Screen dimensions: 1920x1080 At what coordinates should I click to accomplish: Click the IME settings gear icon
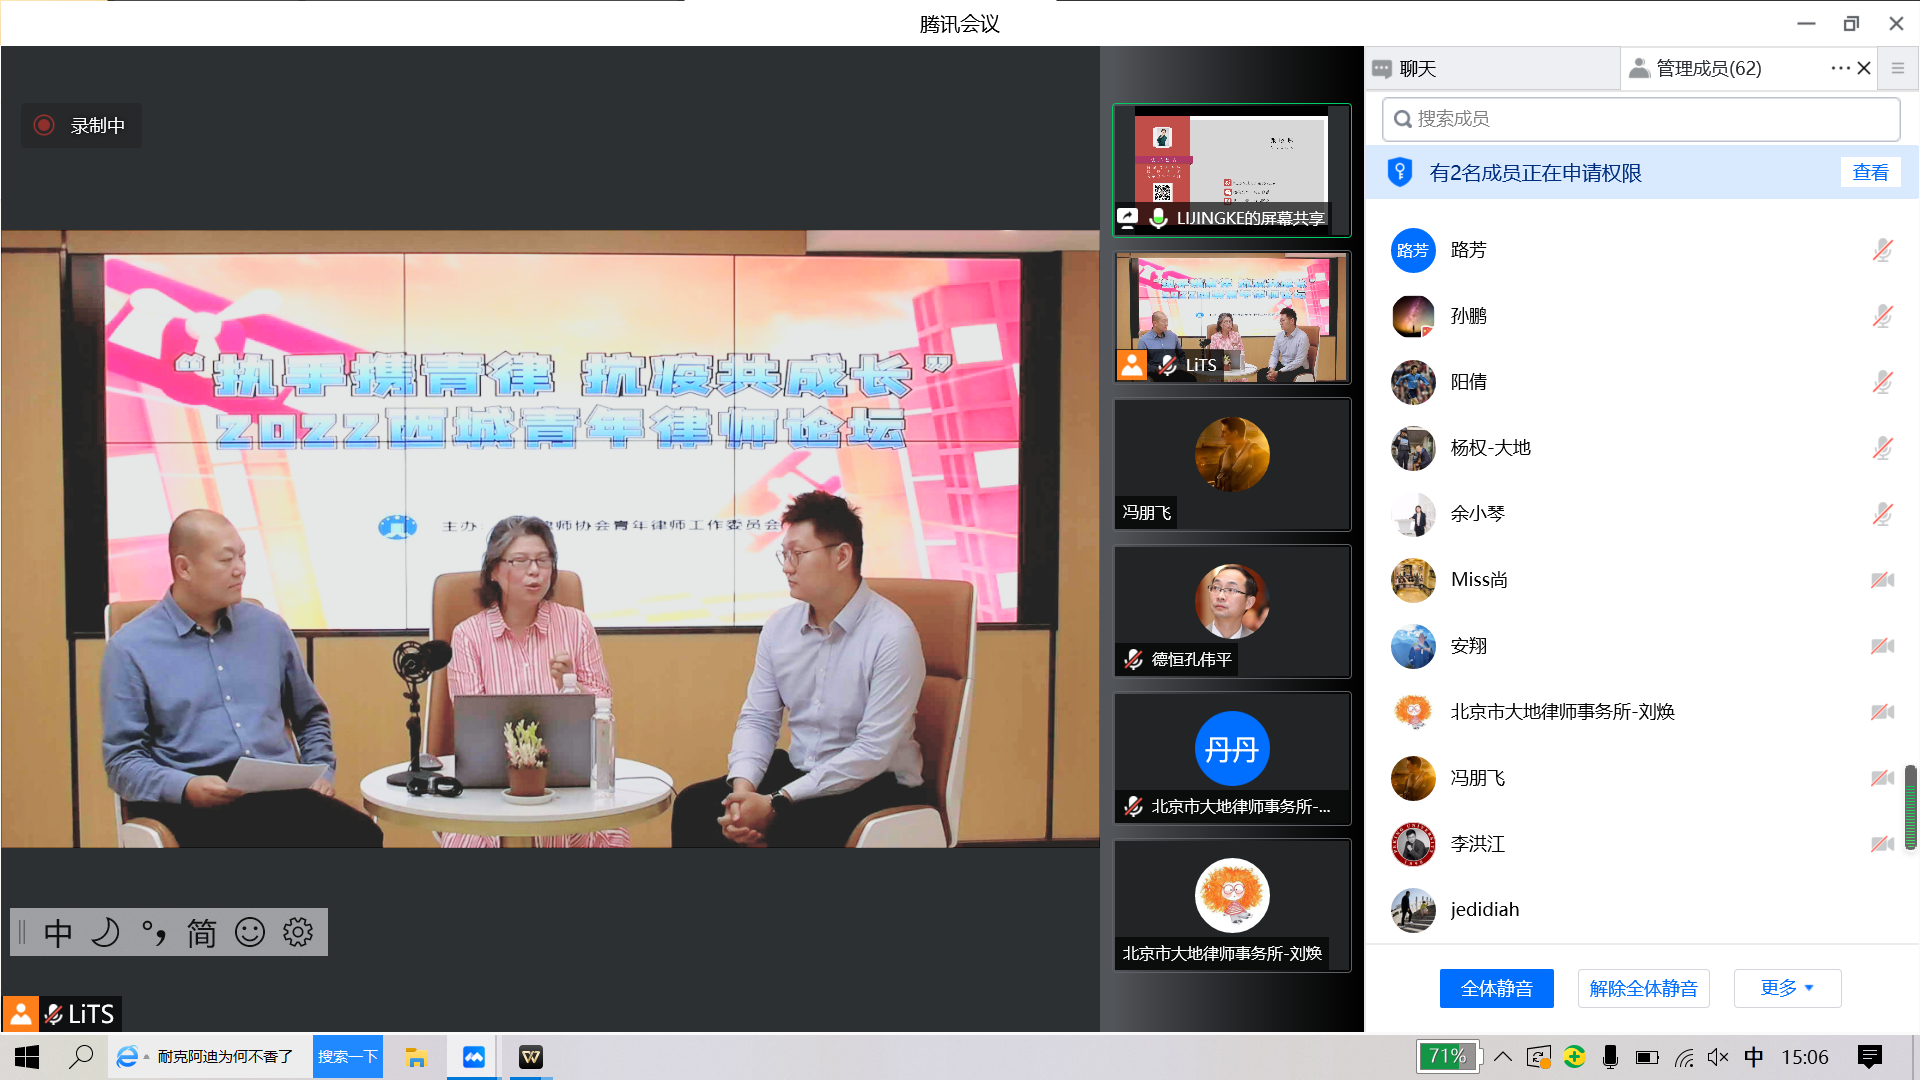tap(298, 932)
